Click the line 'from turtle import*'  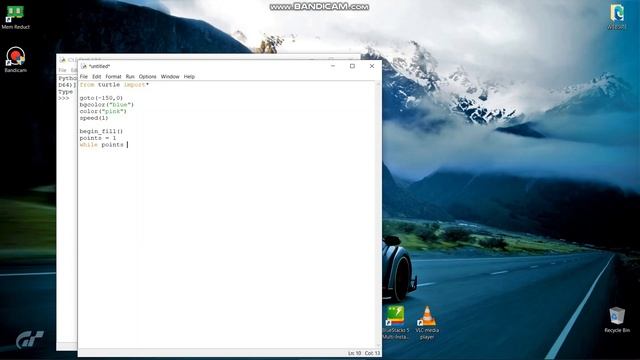pyautogui.click(x=114, y=85)
